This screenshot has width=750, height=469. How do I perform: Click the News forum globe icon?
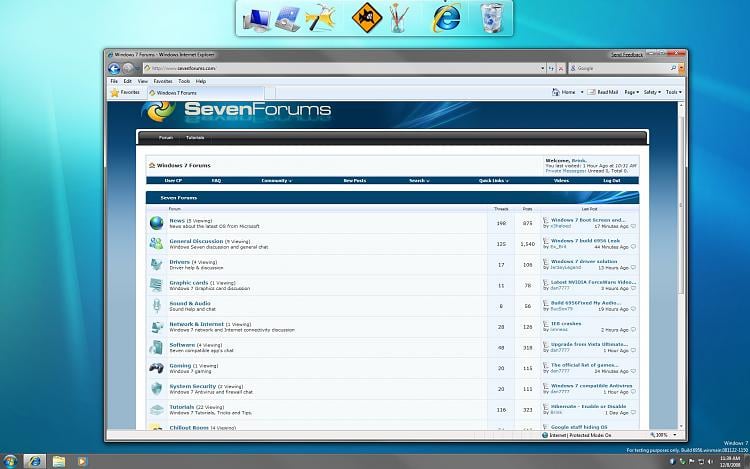click(x=156, y=223)
